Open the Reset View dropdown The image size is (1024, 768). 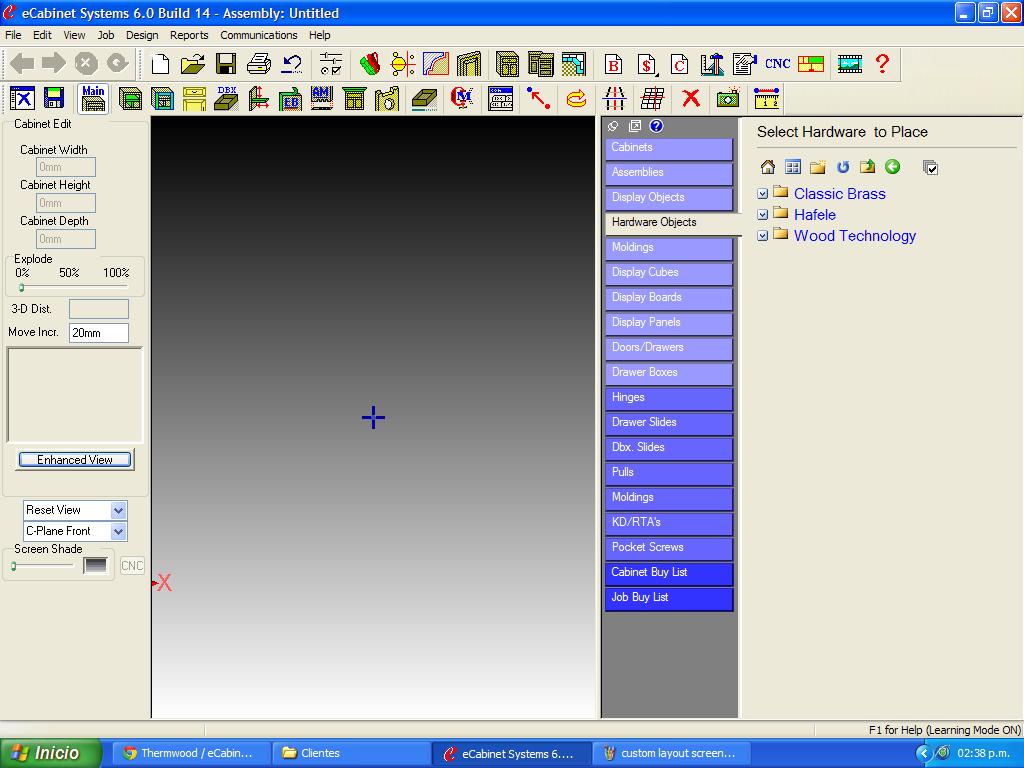click(118, 510)
